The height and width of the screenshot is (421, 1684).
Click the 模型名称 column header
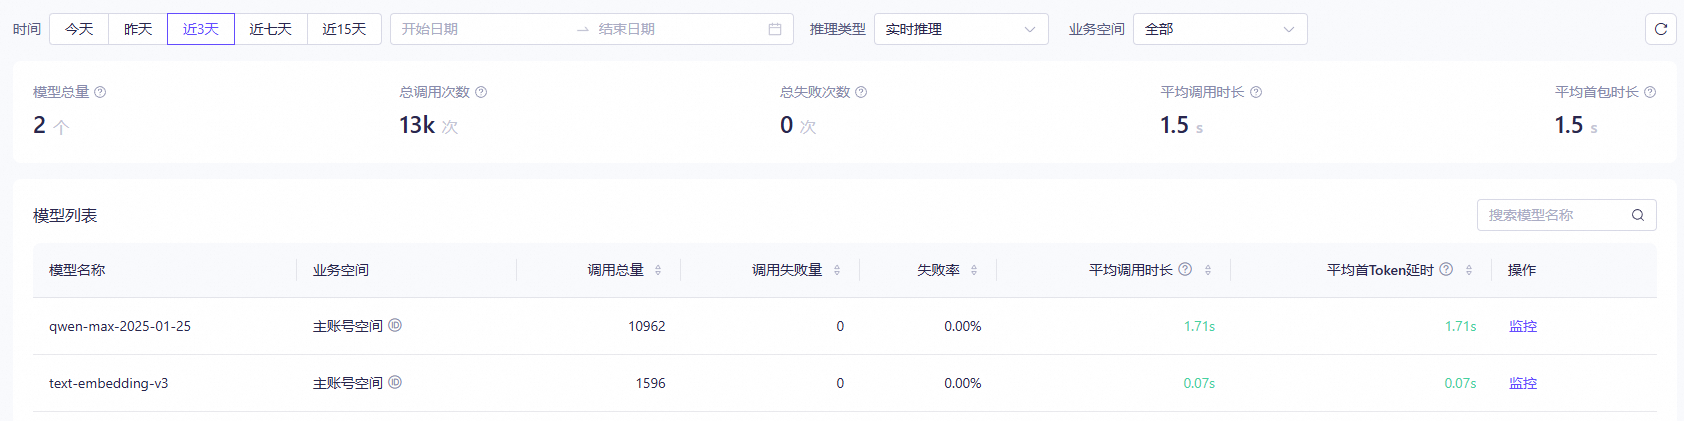(77, 270)
